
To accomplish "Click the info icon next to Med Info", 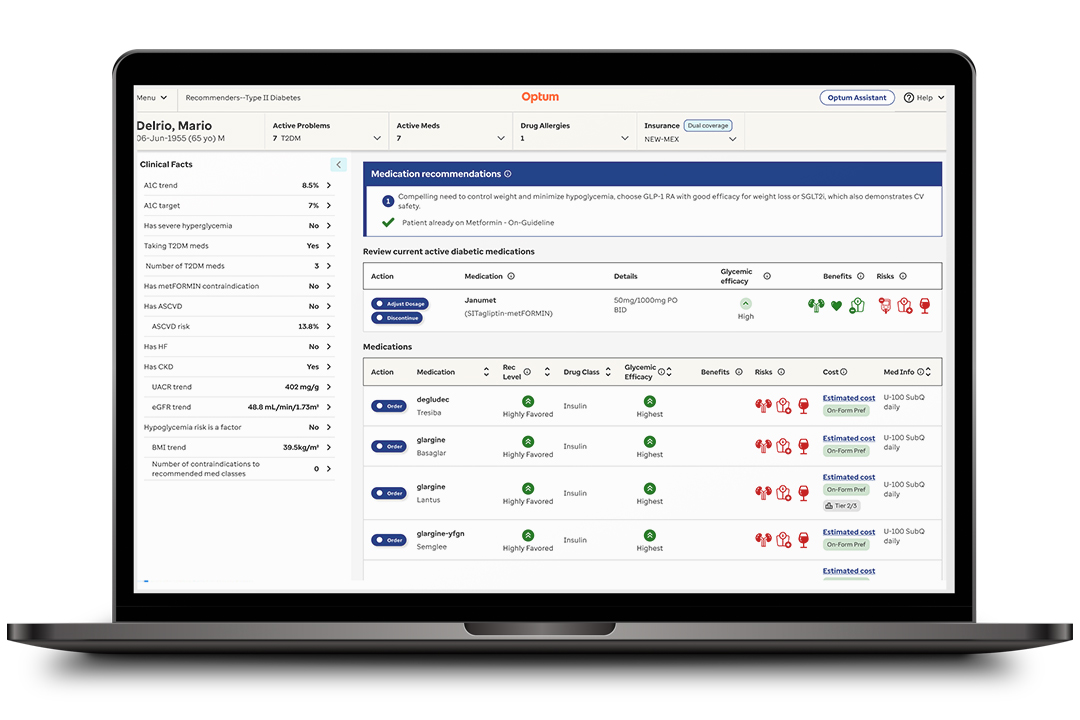I will tap(920, 372).
